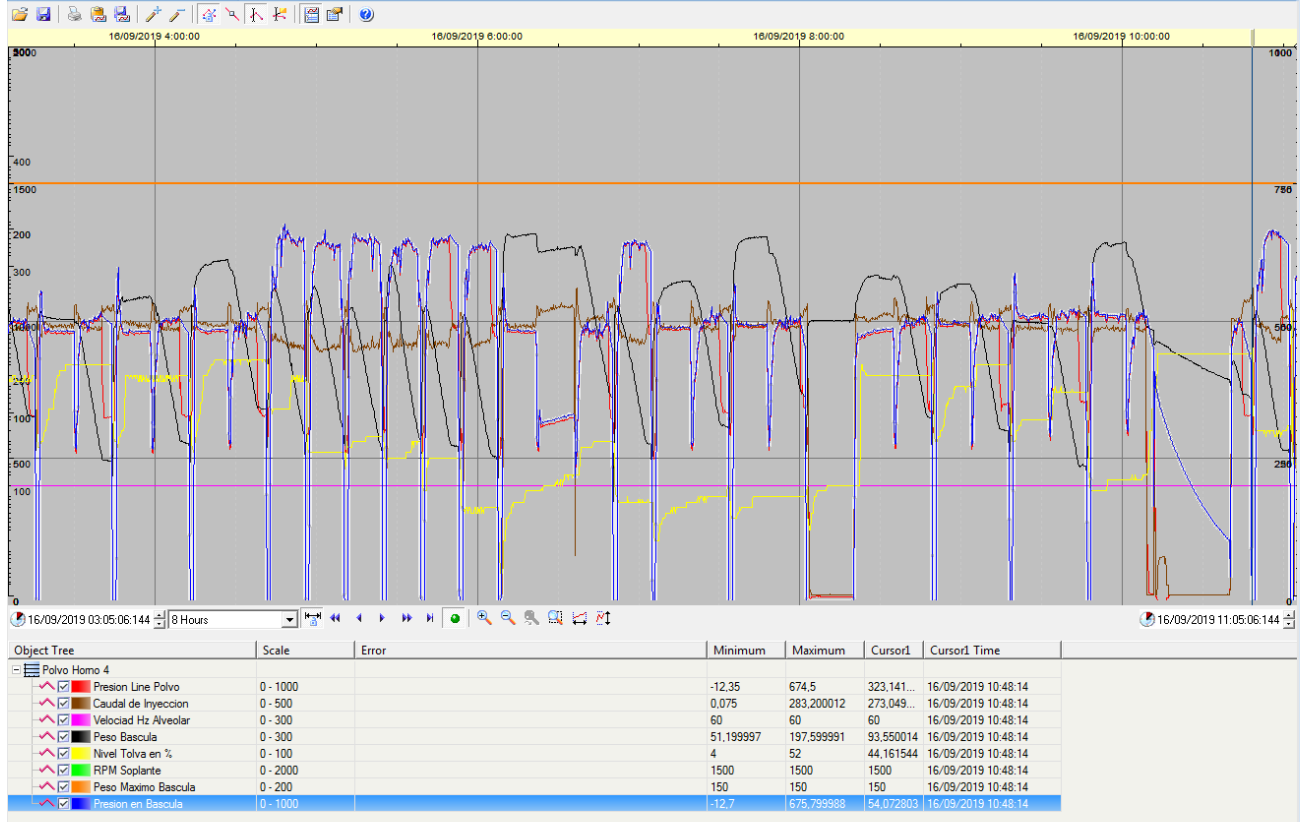Image resolution: width=1300 pixels, height=822 pixels.
Task: Disable the Nivel Tolva en % checkbox
Action: pos(64,754)
